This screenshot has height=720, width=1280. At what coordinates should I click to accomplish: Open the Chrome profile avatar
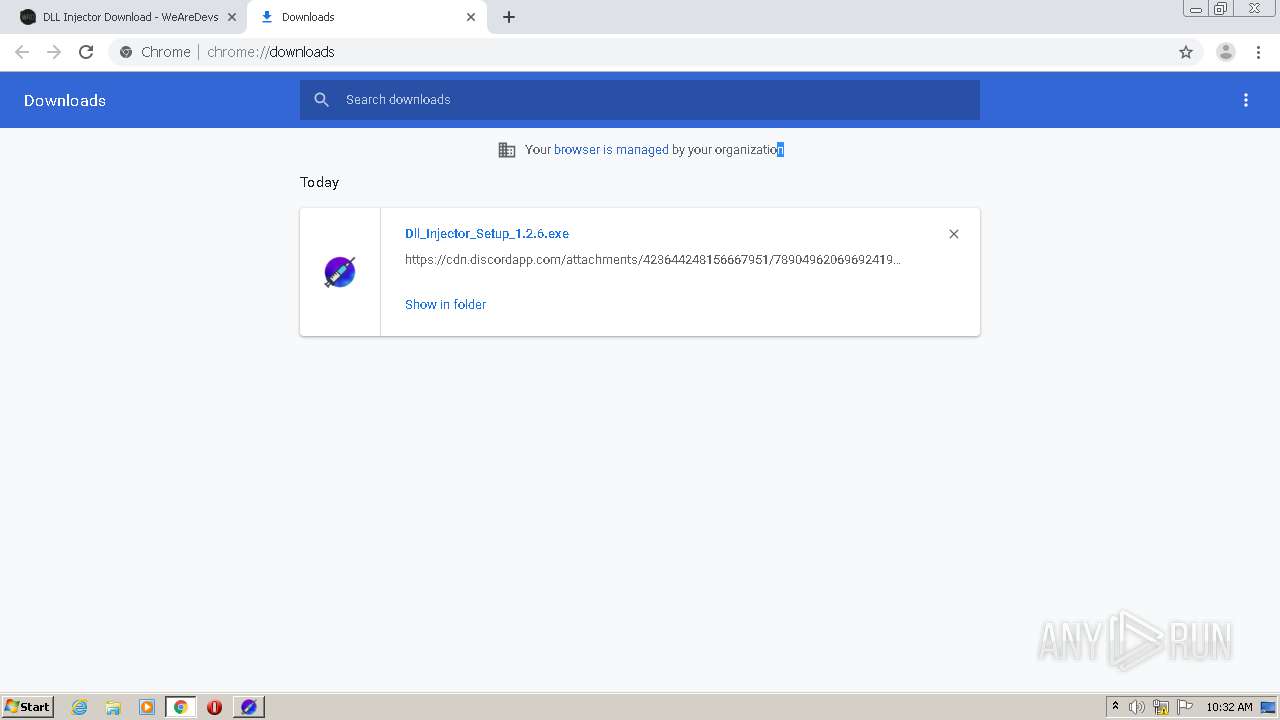tap(1226, 52)
